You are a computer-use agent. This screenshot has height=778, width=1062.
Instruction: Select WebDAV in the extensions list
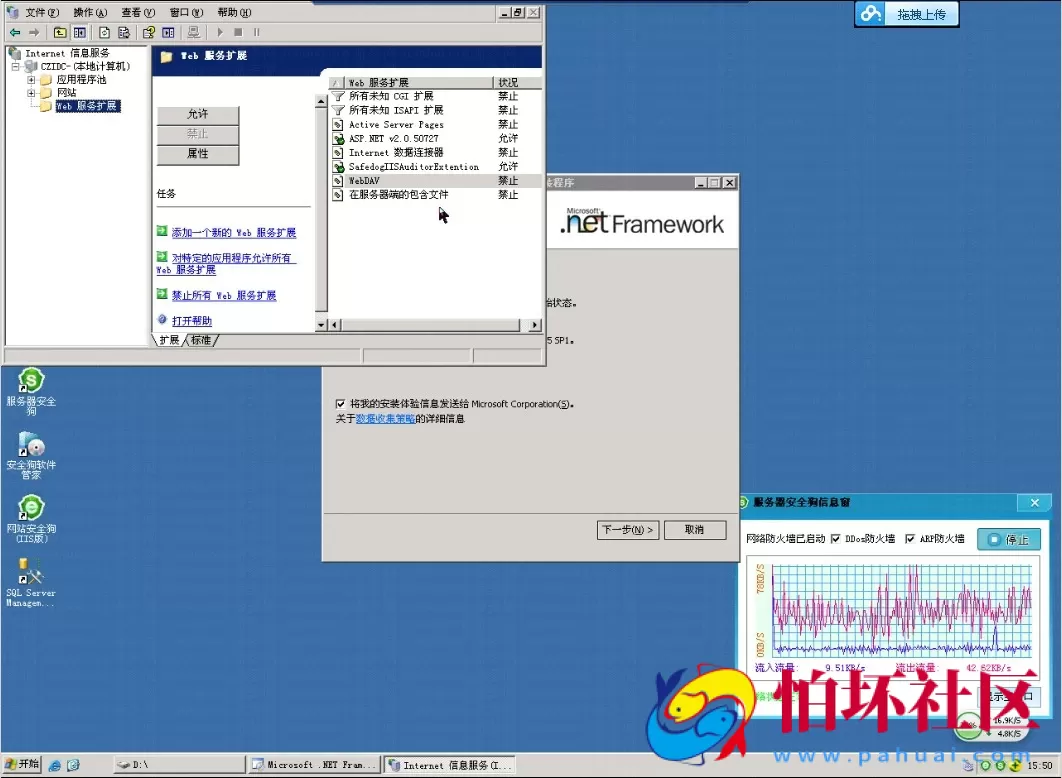coord(363,181)
